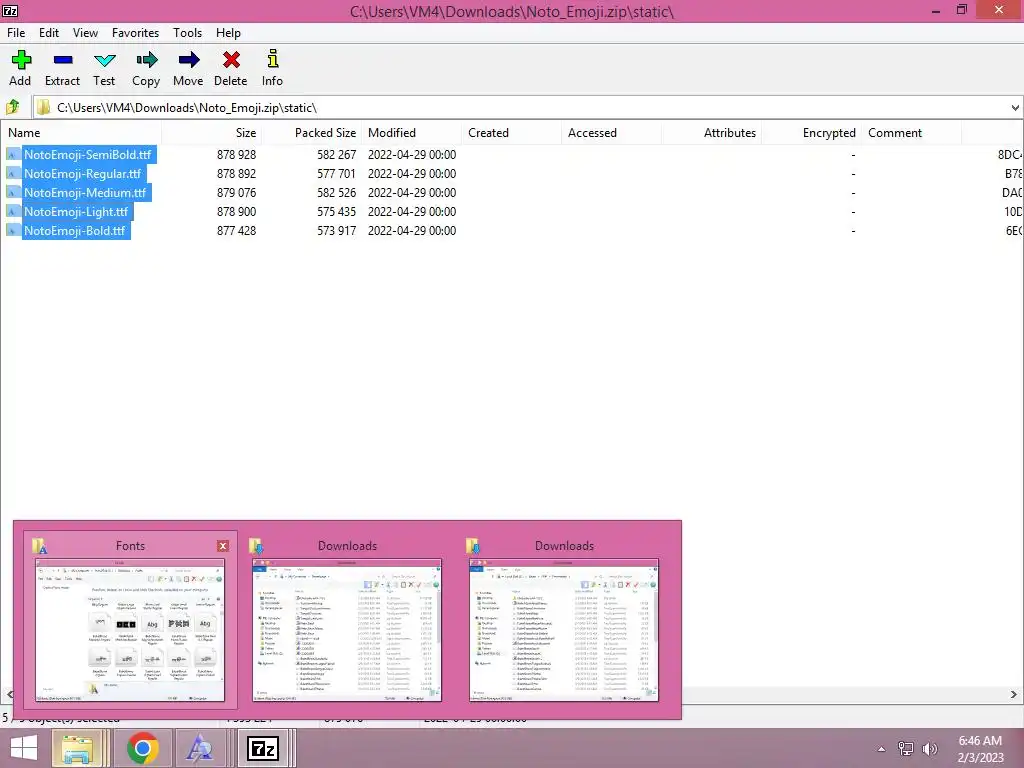Click size value 879 076
This screenshot has height=768, width=1024.
(x=236, y=193)
